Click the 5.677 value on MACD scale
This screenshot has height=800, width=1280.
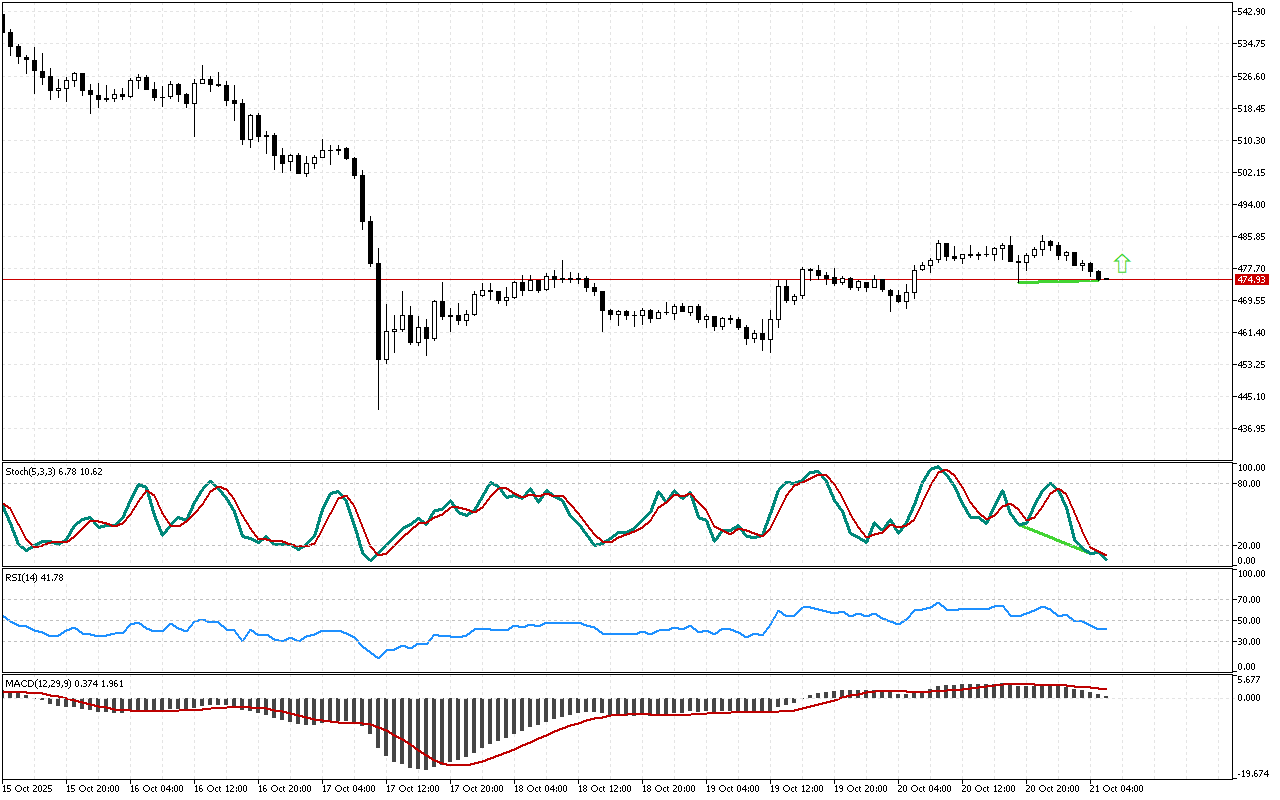[1250, 680]
